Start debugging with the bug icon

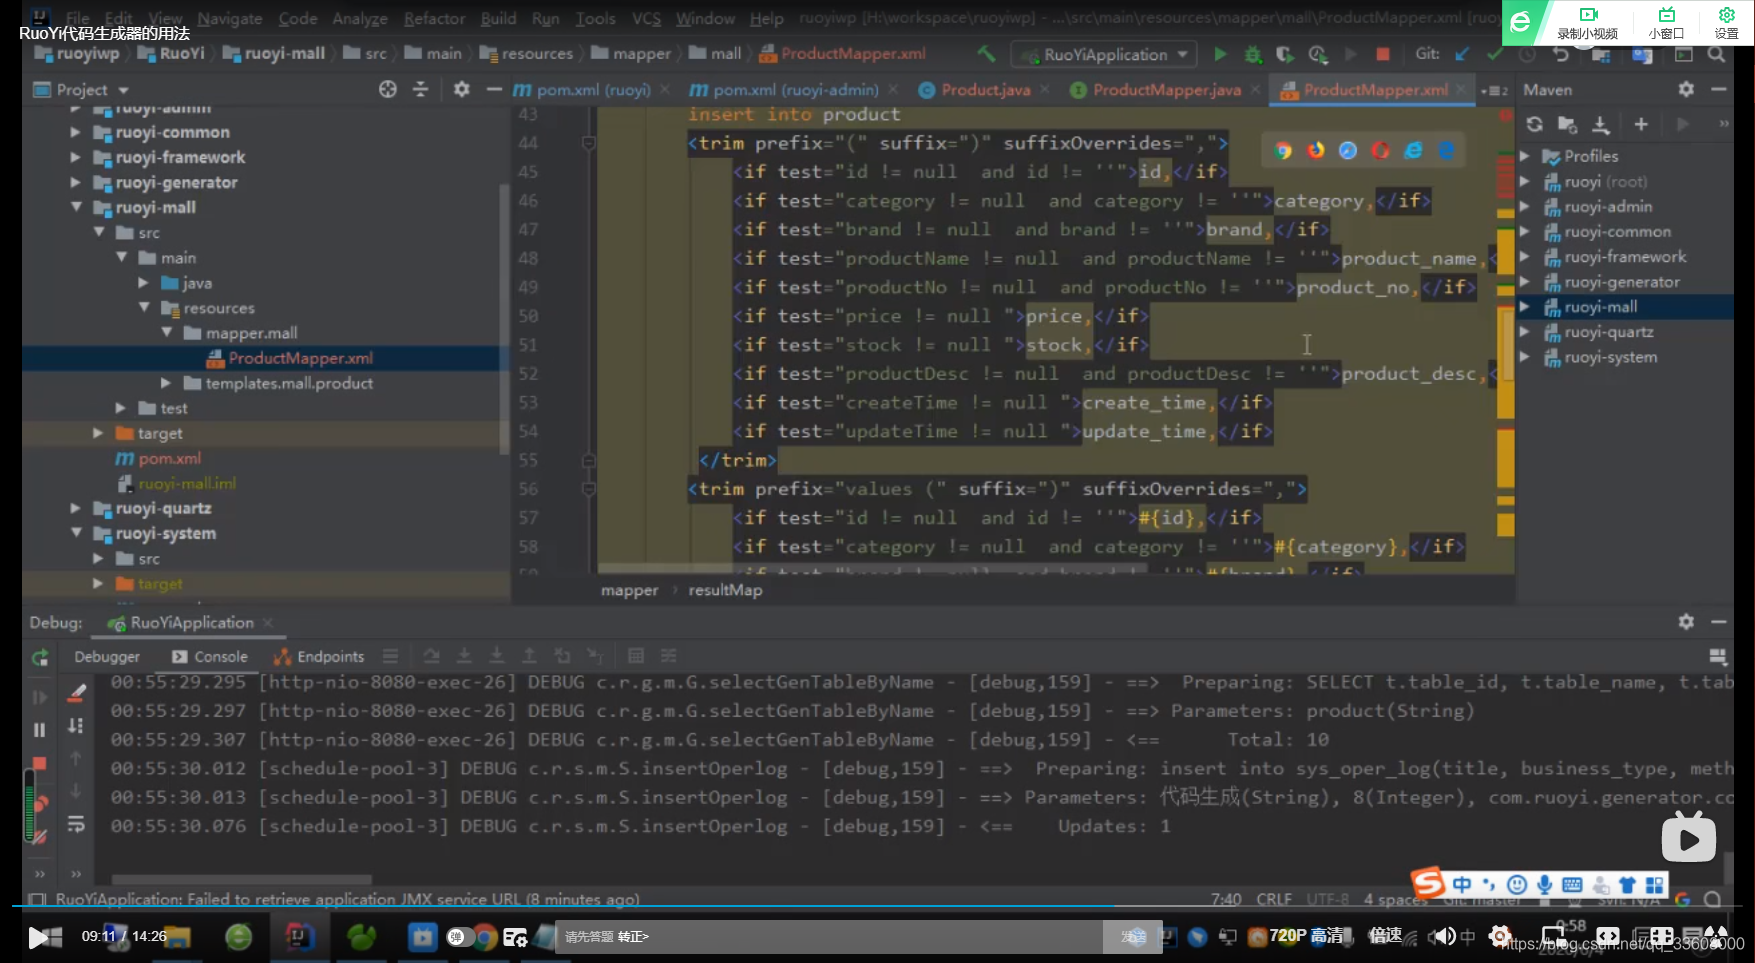1252,54
